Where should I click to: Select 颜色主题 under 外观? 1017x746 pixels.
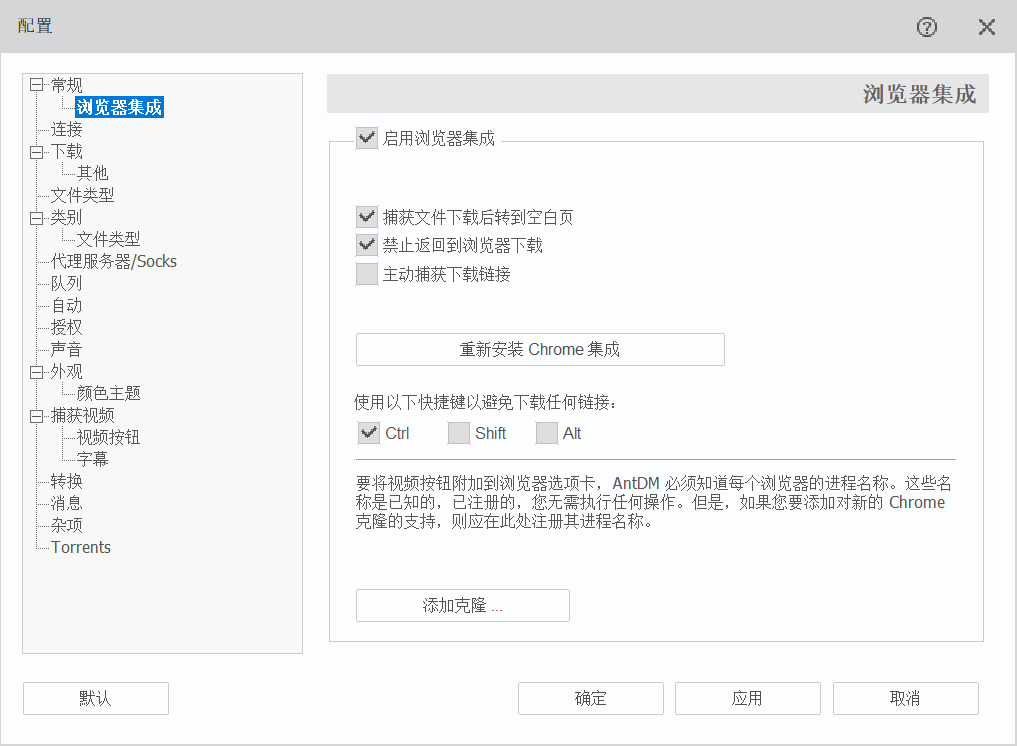click(108, 393)
